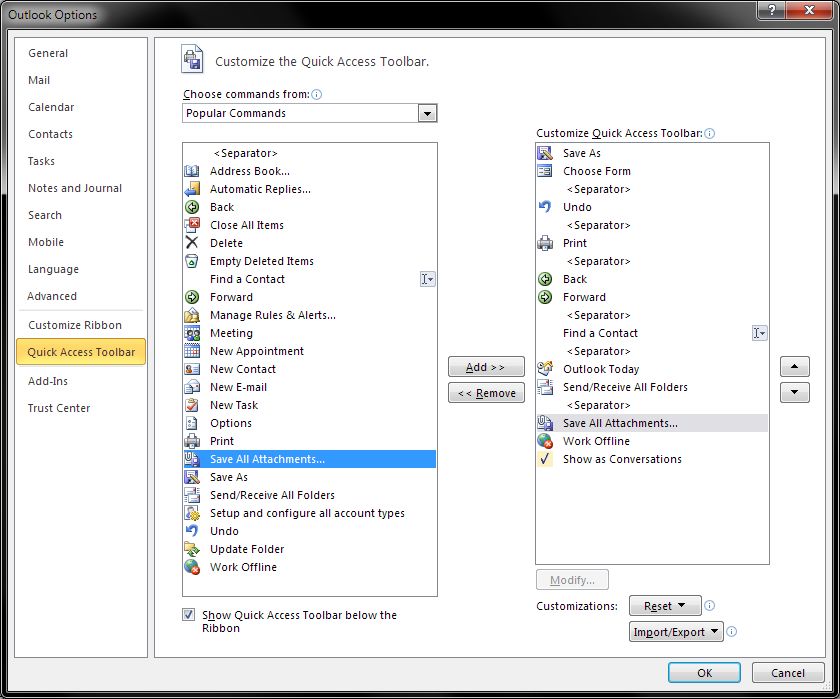Select Print entry in right toolbar list
The width and height of the screenshot is (840, 699).
pos(652,243)
